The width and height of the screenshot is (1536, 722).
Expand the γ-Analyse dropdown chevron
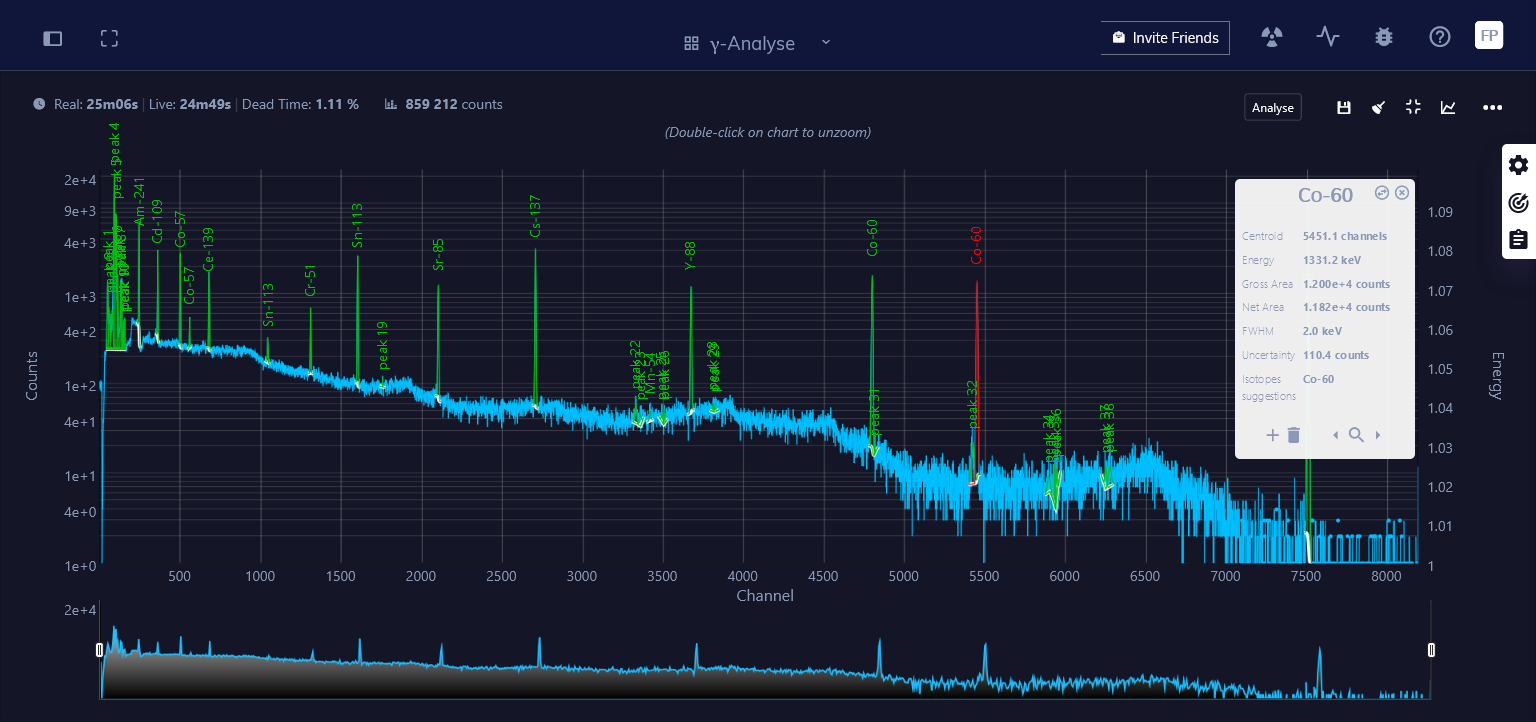click(x=826, y=42)
